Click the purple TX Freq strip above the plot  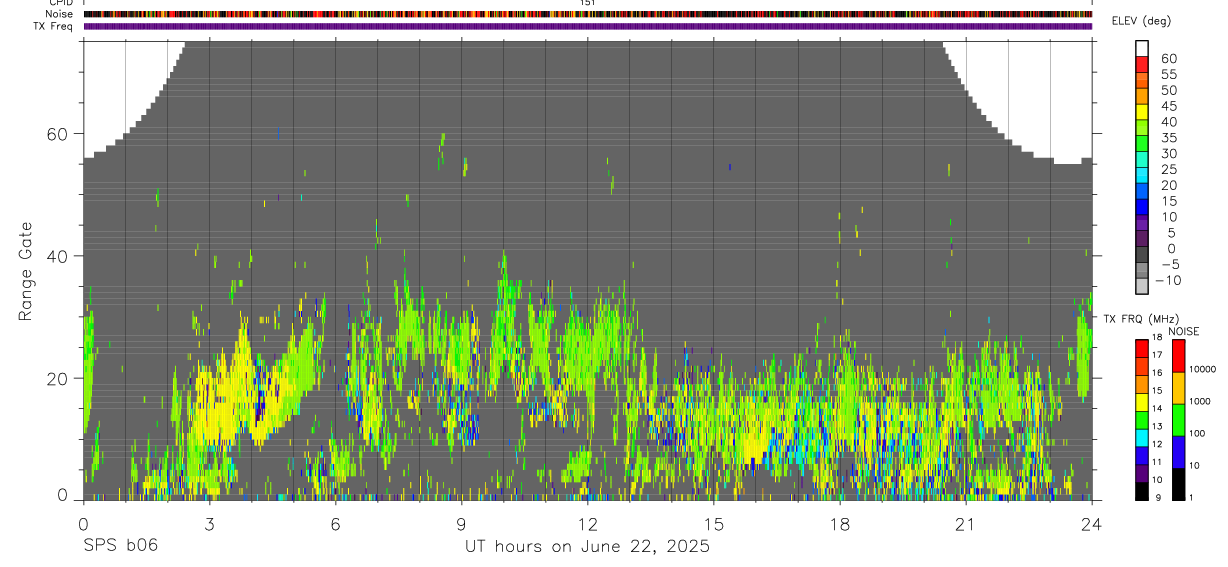click(587, 26)
